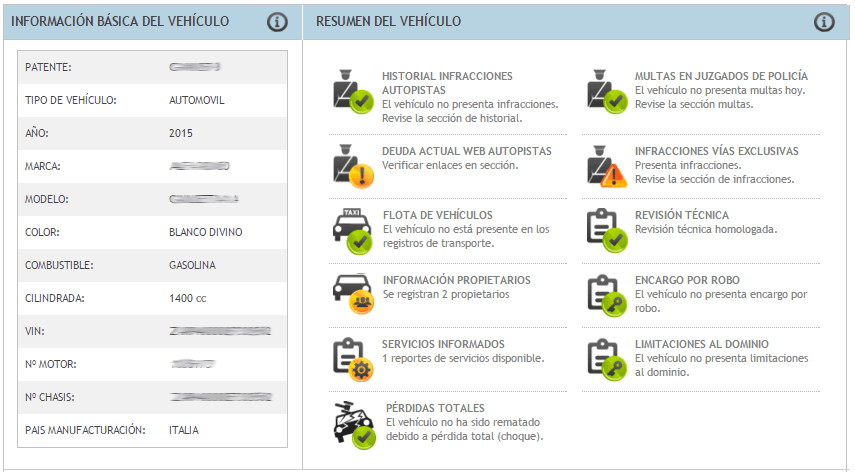Click the VIN label
This screenshot has height=472, width=855.
(x=35, y=331)
